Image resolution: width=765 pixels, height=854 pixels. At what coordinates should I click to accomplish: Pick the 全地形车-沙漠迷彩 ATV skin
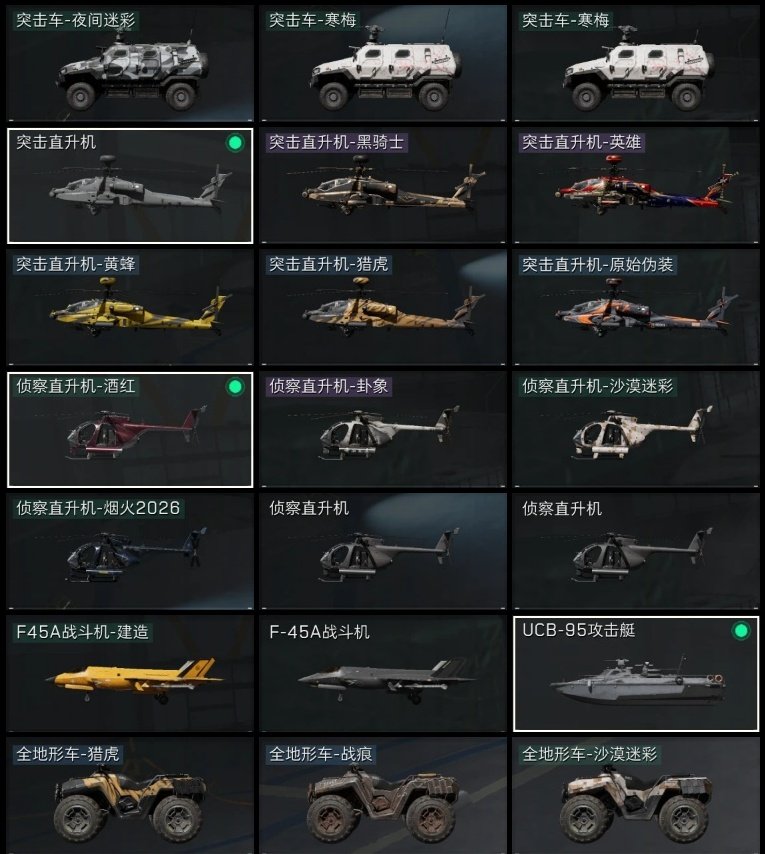click(x=636, y=796)
